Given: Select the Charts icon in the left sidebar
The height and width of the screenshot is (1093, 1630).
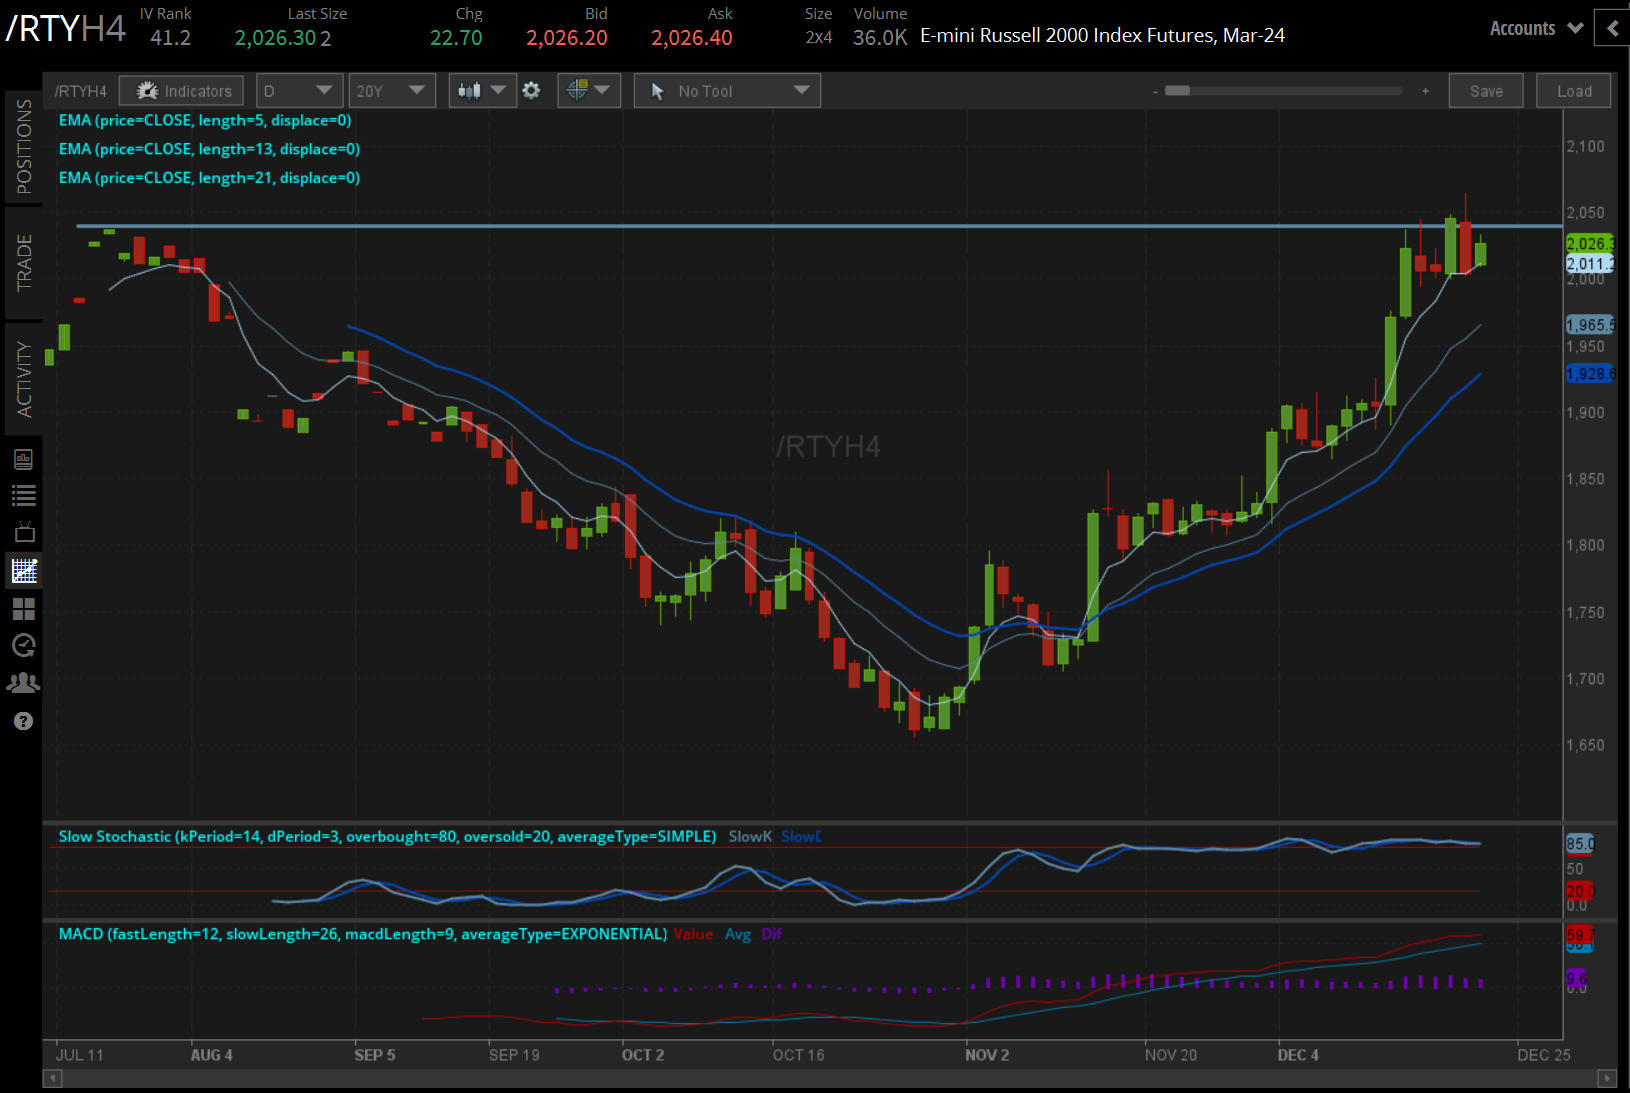Looking at the screenshot, I should tap(23, 570).
